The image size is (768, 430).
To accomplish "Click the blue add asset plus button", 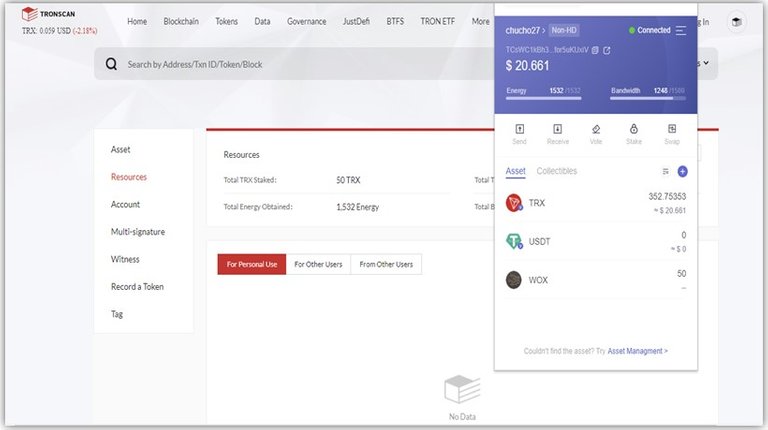I will (682, 171).
